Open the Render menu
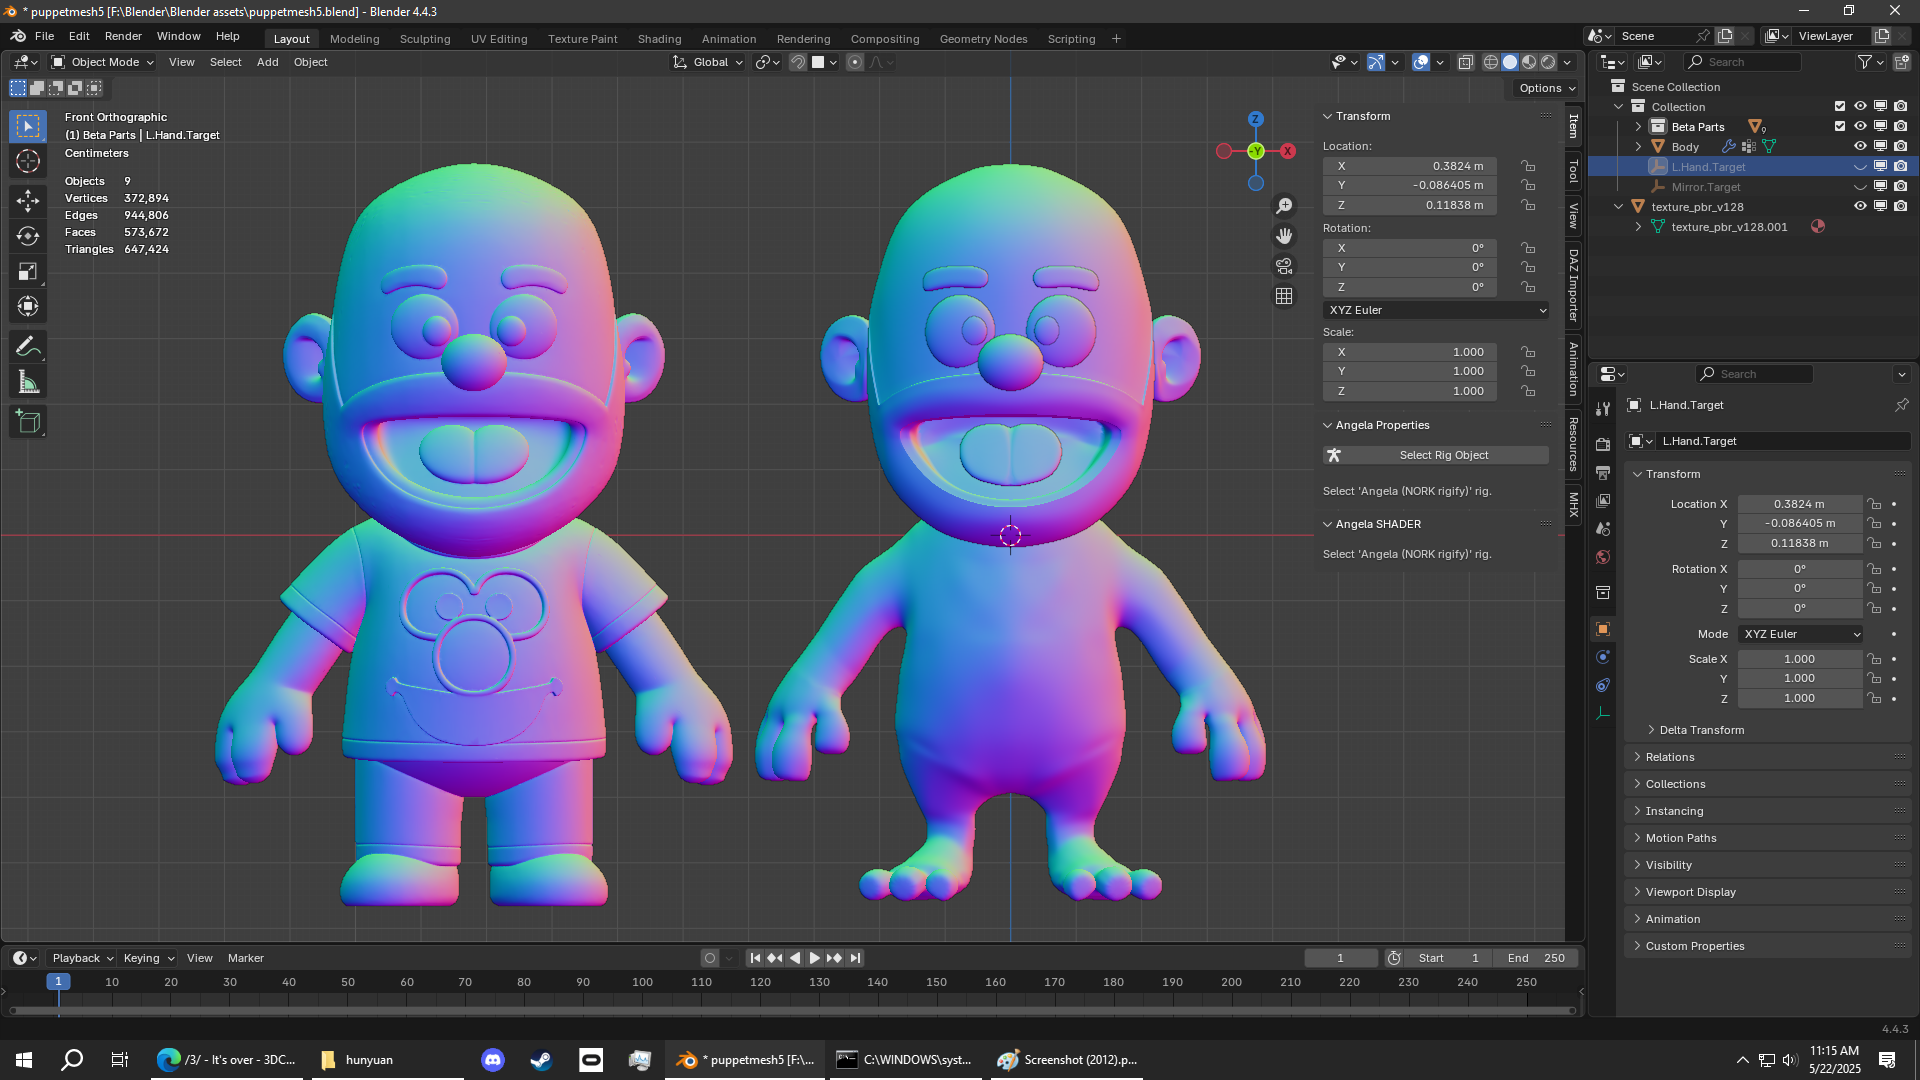The height and width of the screenshot is (1080, 1920). (x=123, y=36)
